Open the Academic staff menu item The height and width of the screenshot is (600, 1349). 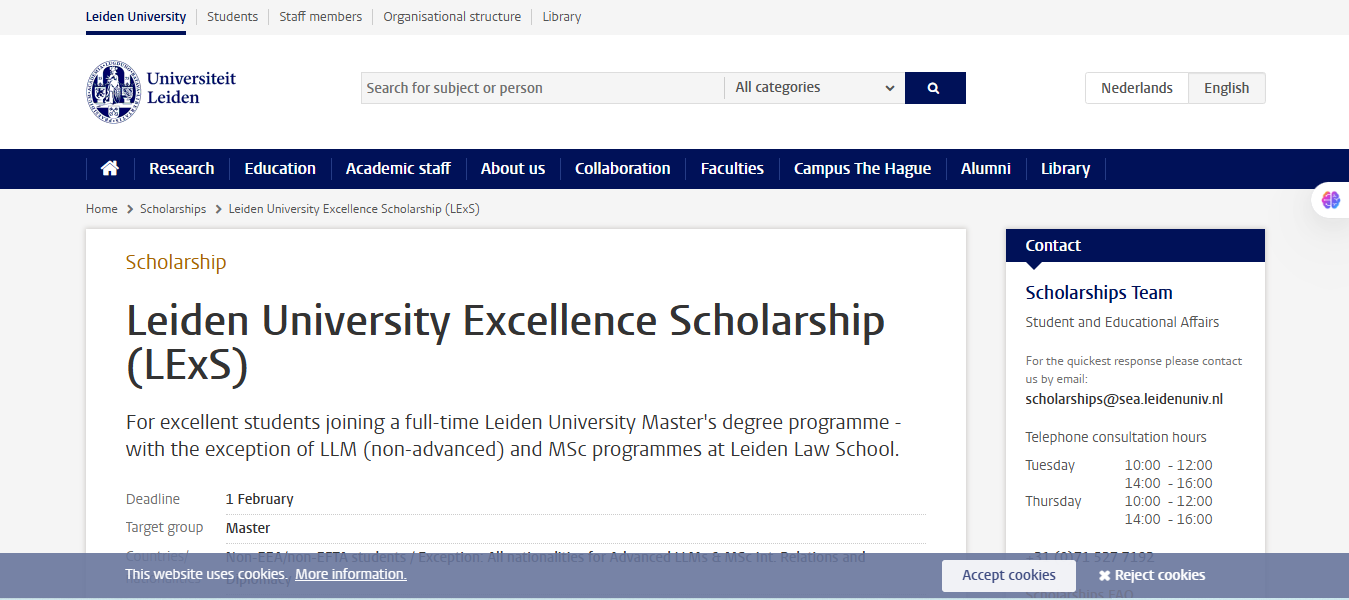click(398, 168)
